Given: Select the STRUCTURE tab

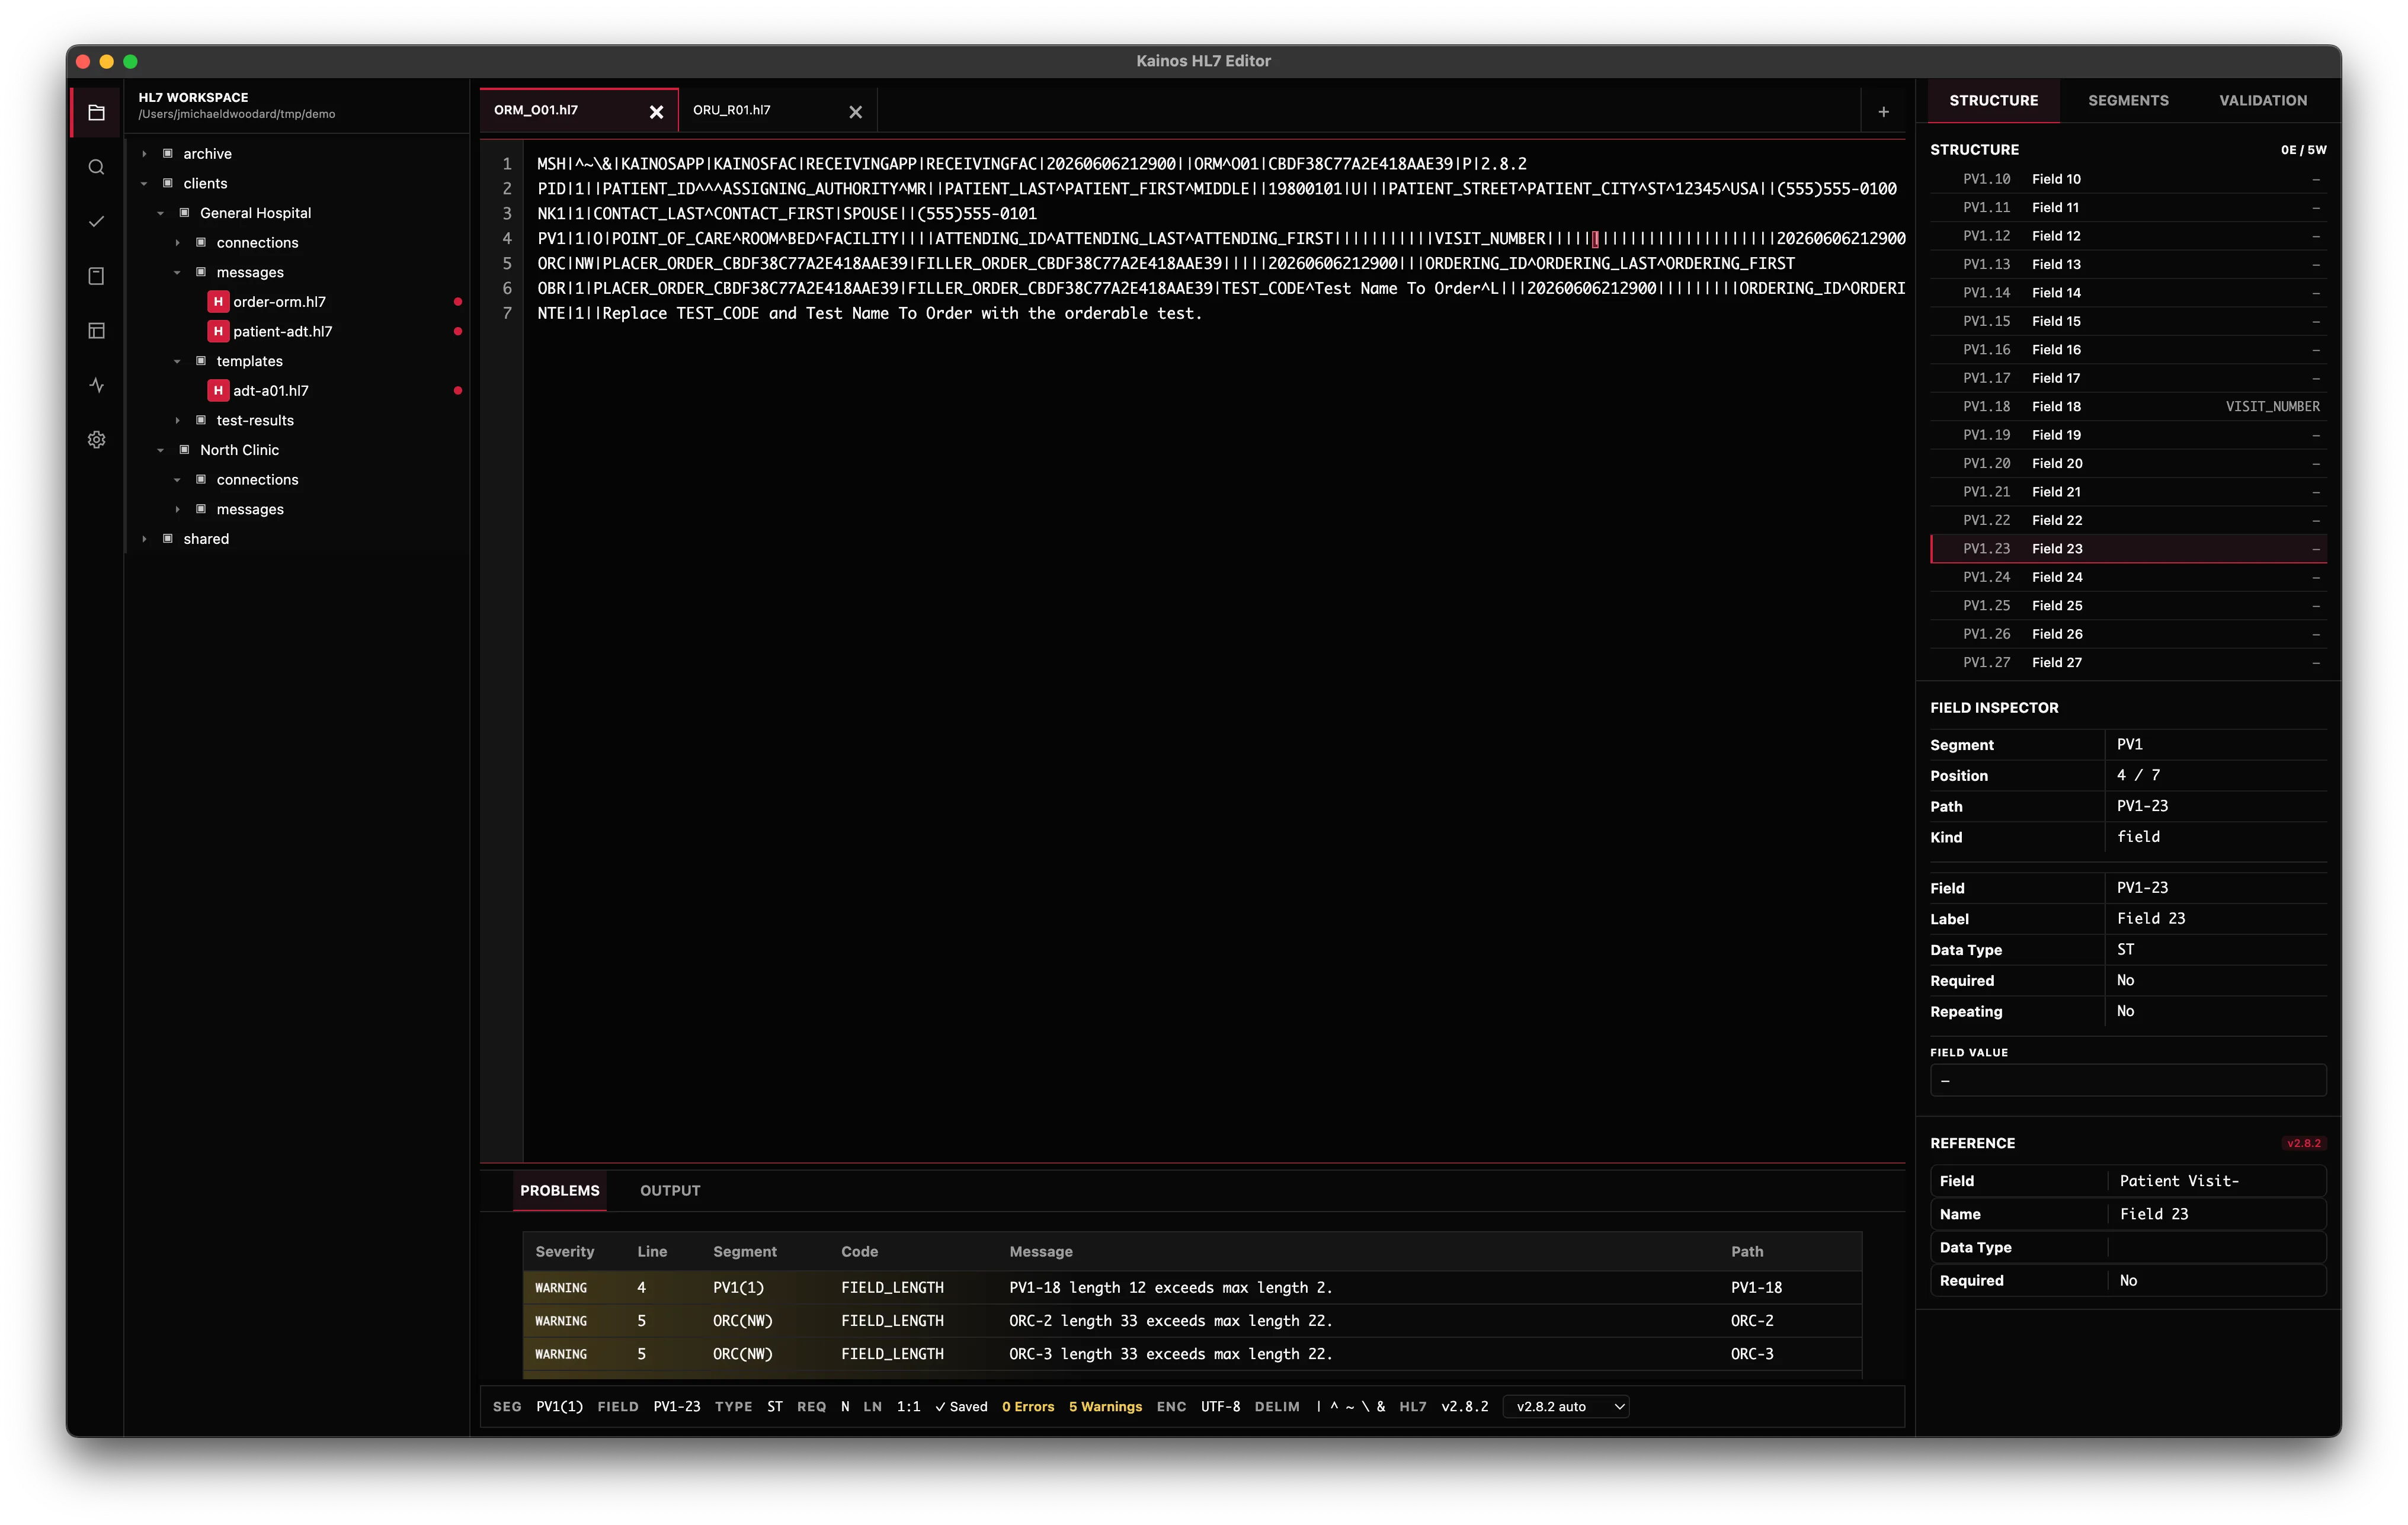Looking at the screenshot, I should tap(1993, 100).
